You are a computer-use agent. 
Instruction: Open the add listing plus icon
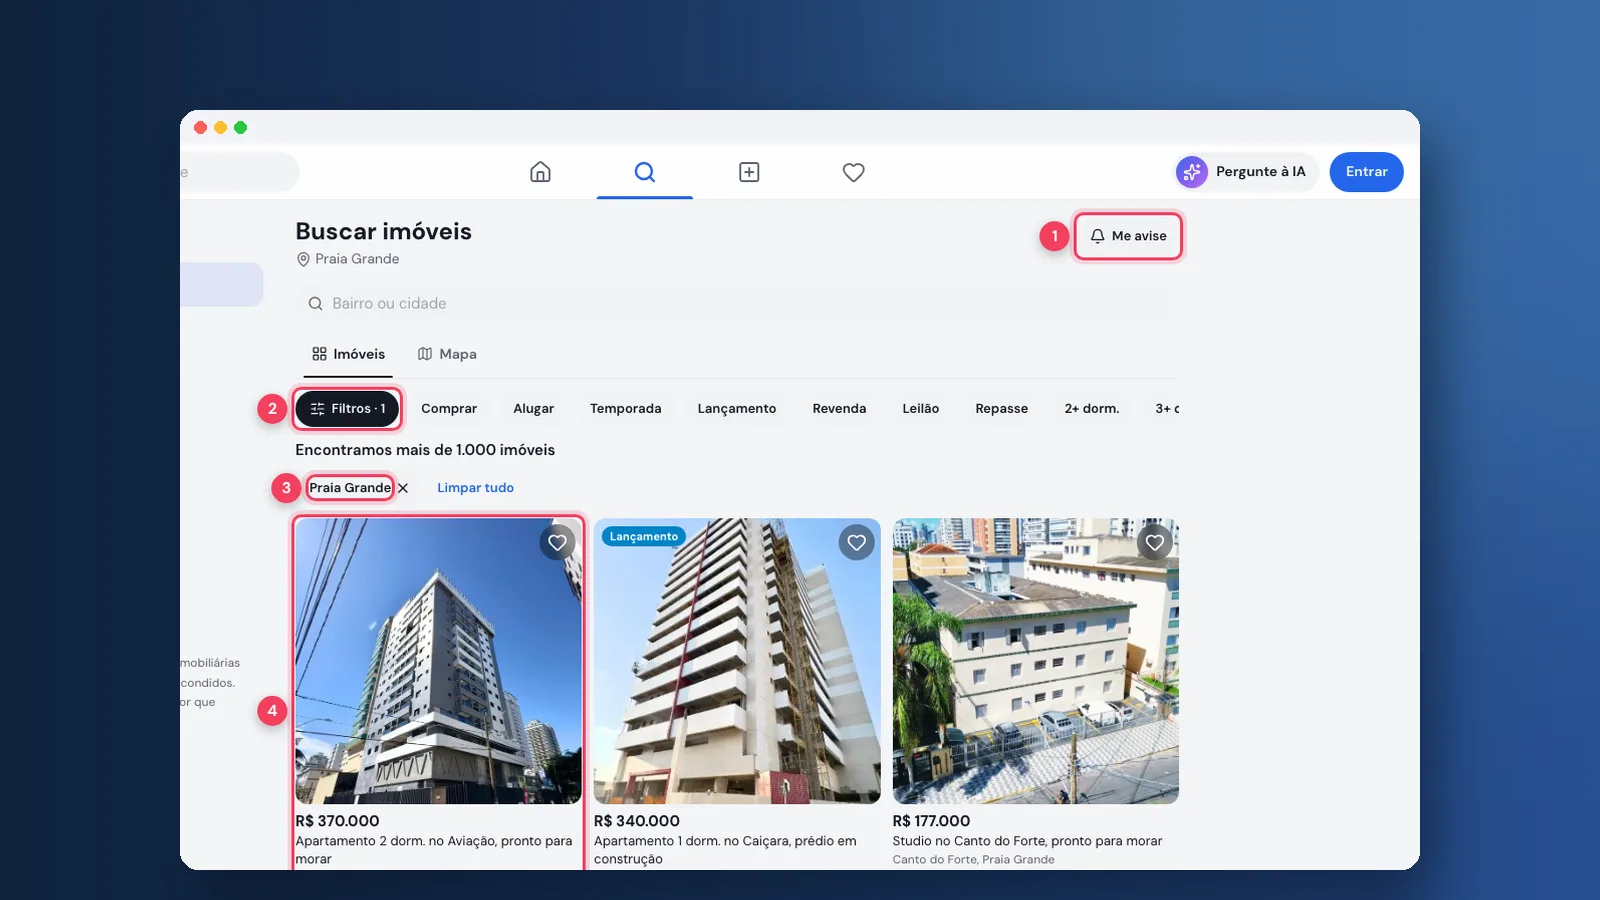point(749,172)
